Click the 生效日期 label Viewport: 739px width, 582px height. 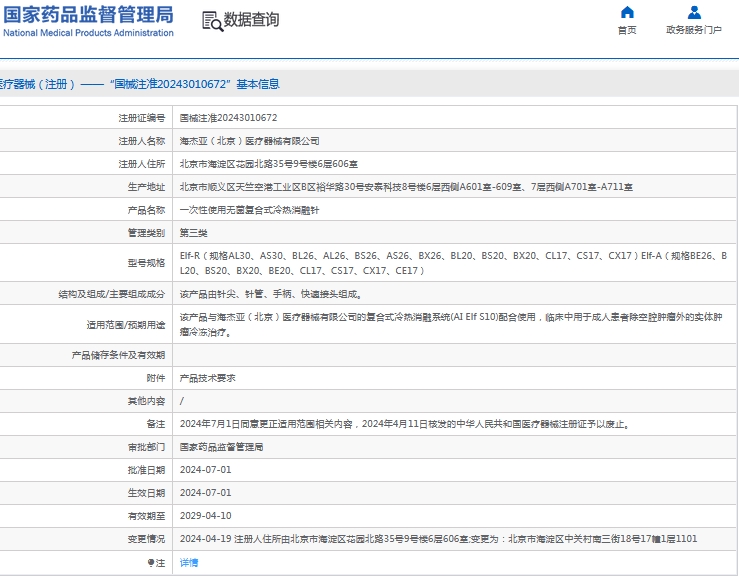(x=146, y=493)
